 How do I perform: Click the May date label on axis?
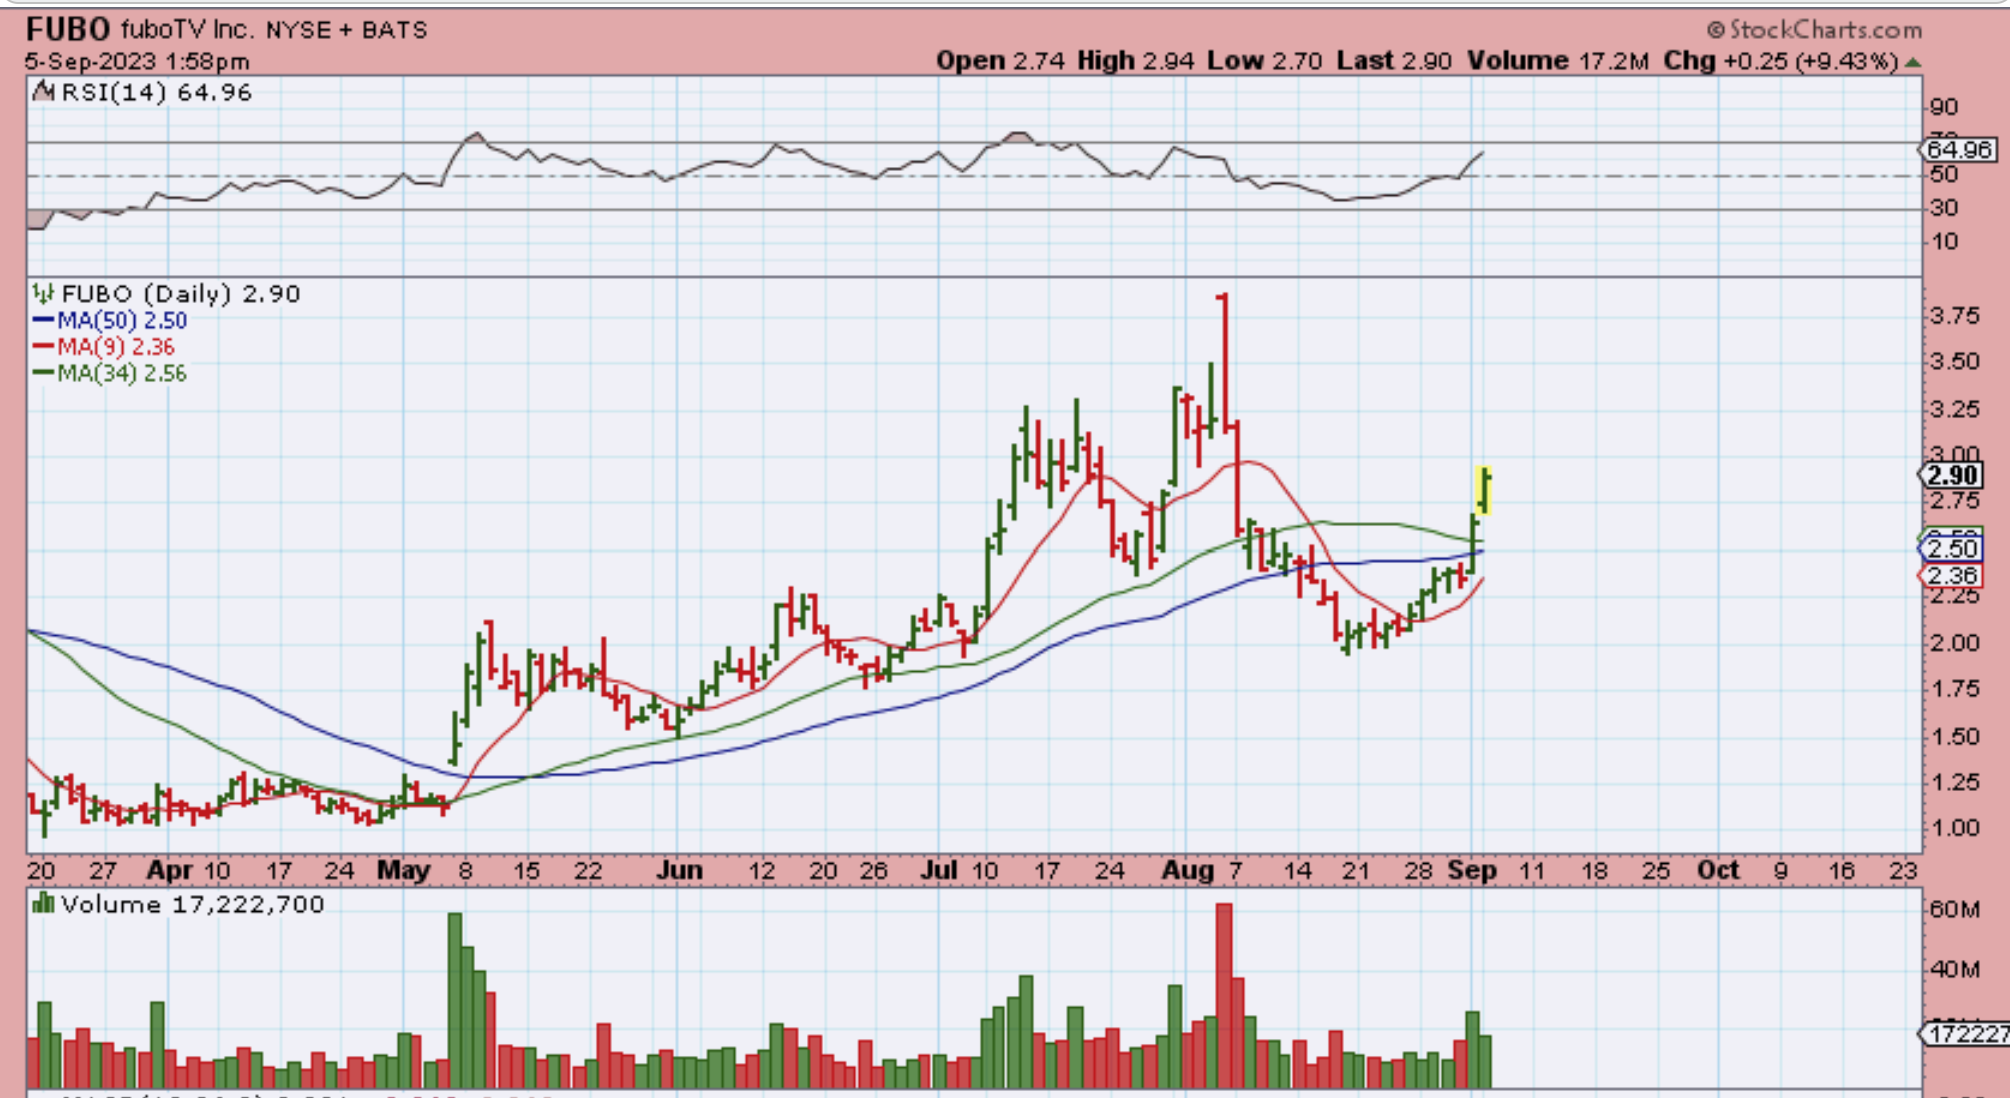click(403, 871)
